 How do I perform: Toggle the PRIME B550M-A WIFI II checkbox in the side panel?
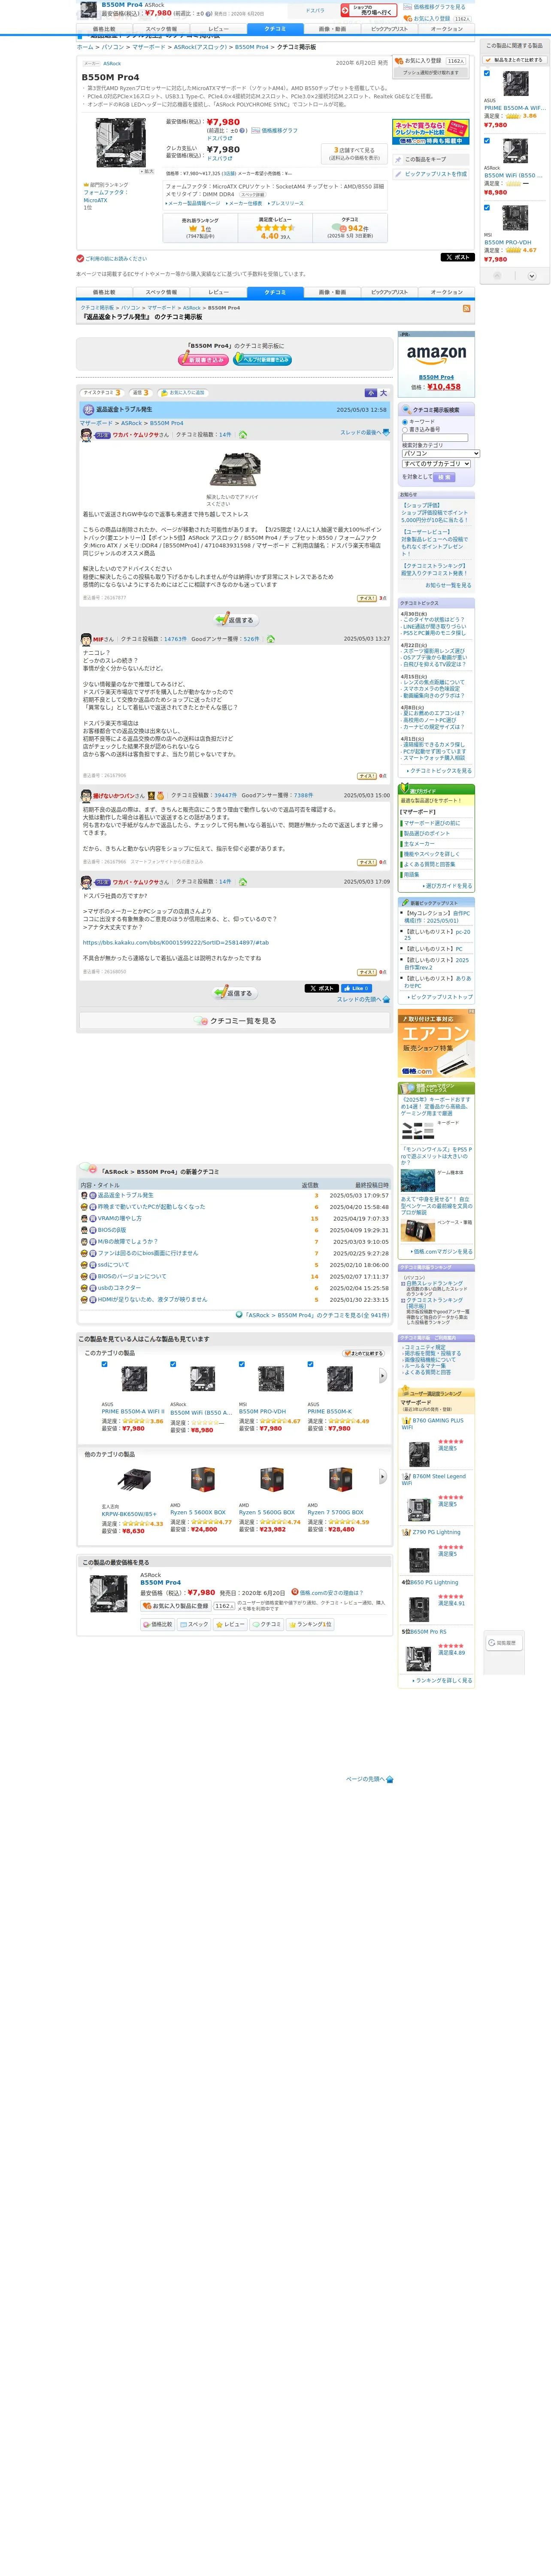pos(487,73)
